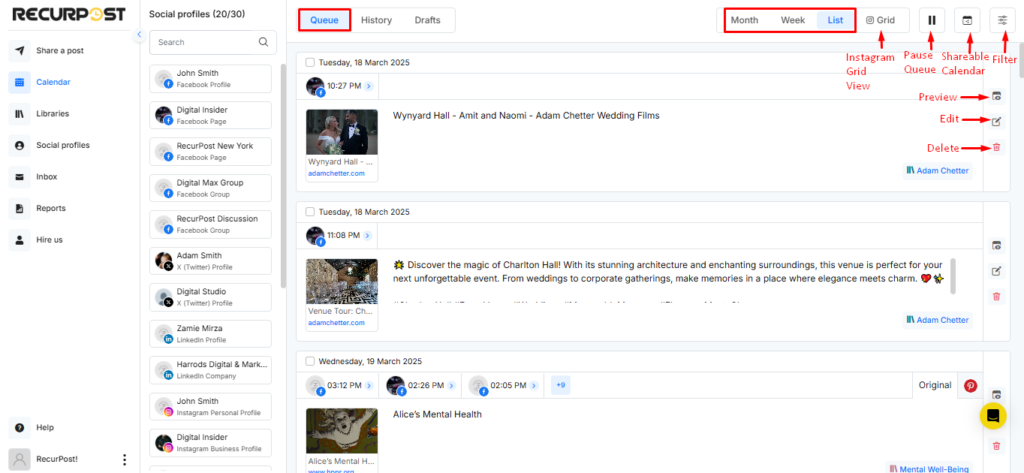Open the filter settings icon

coord(1002,20)
